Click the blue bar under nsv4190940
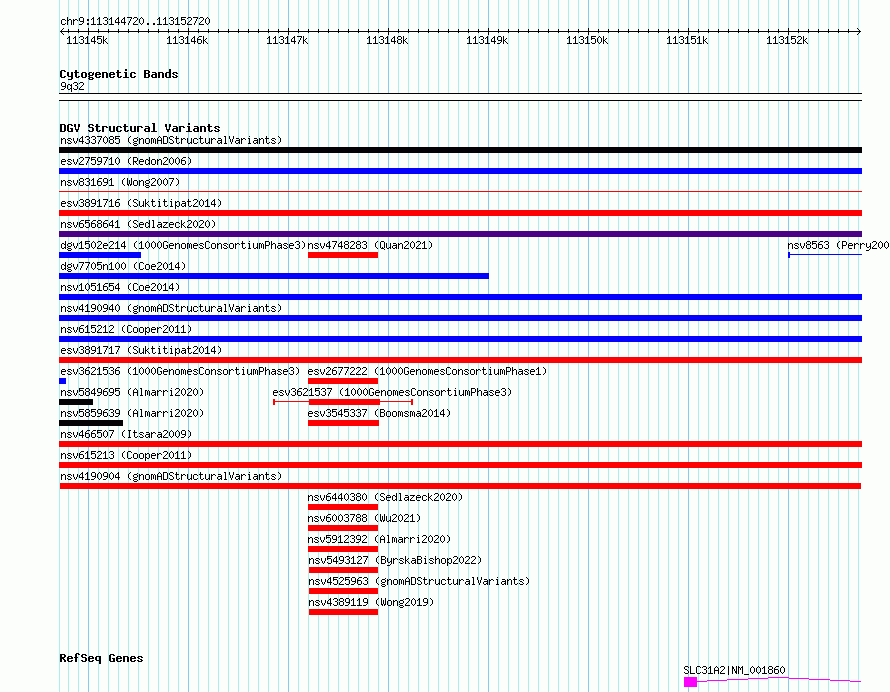 click(x=460, y=318)
